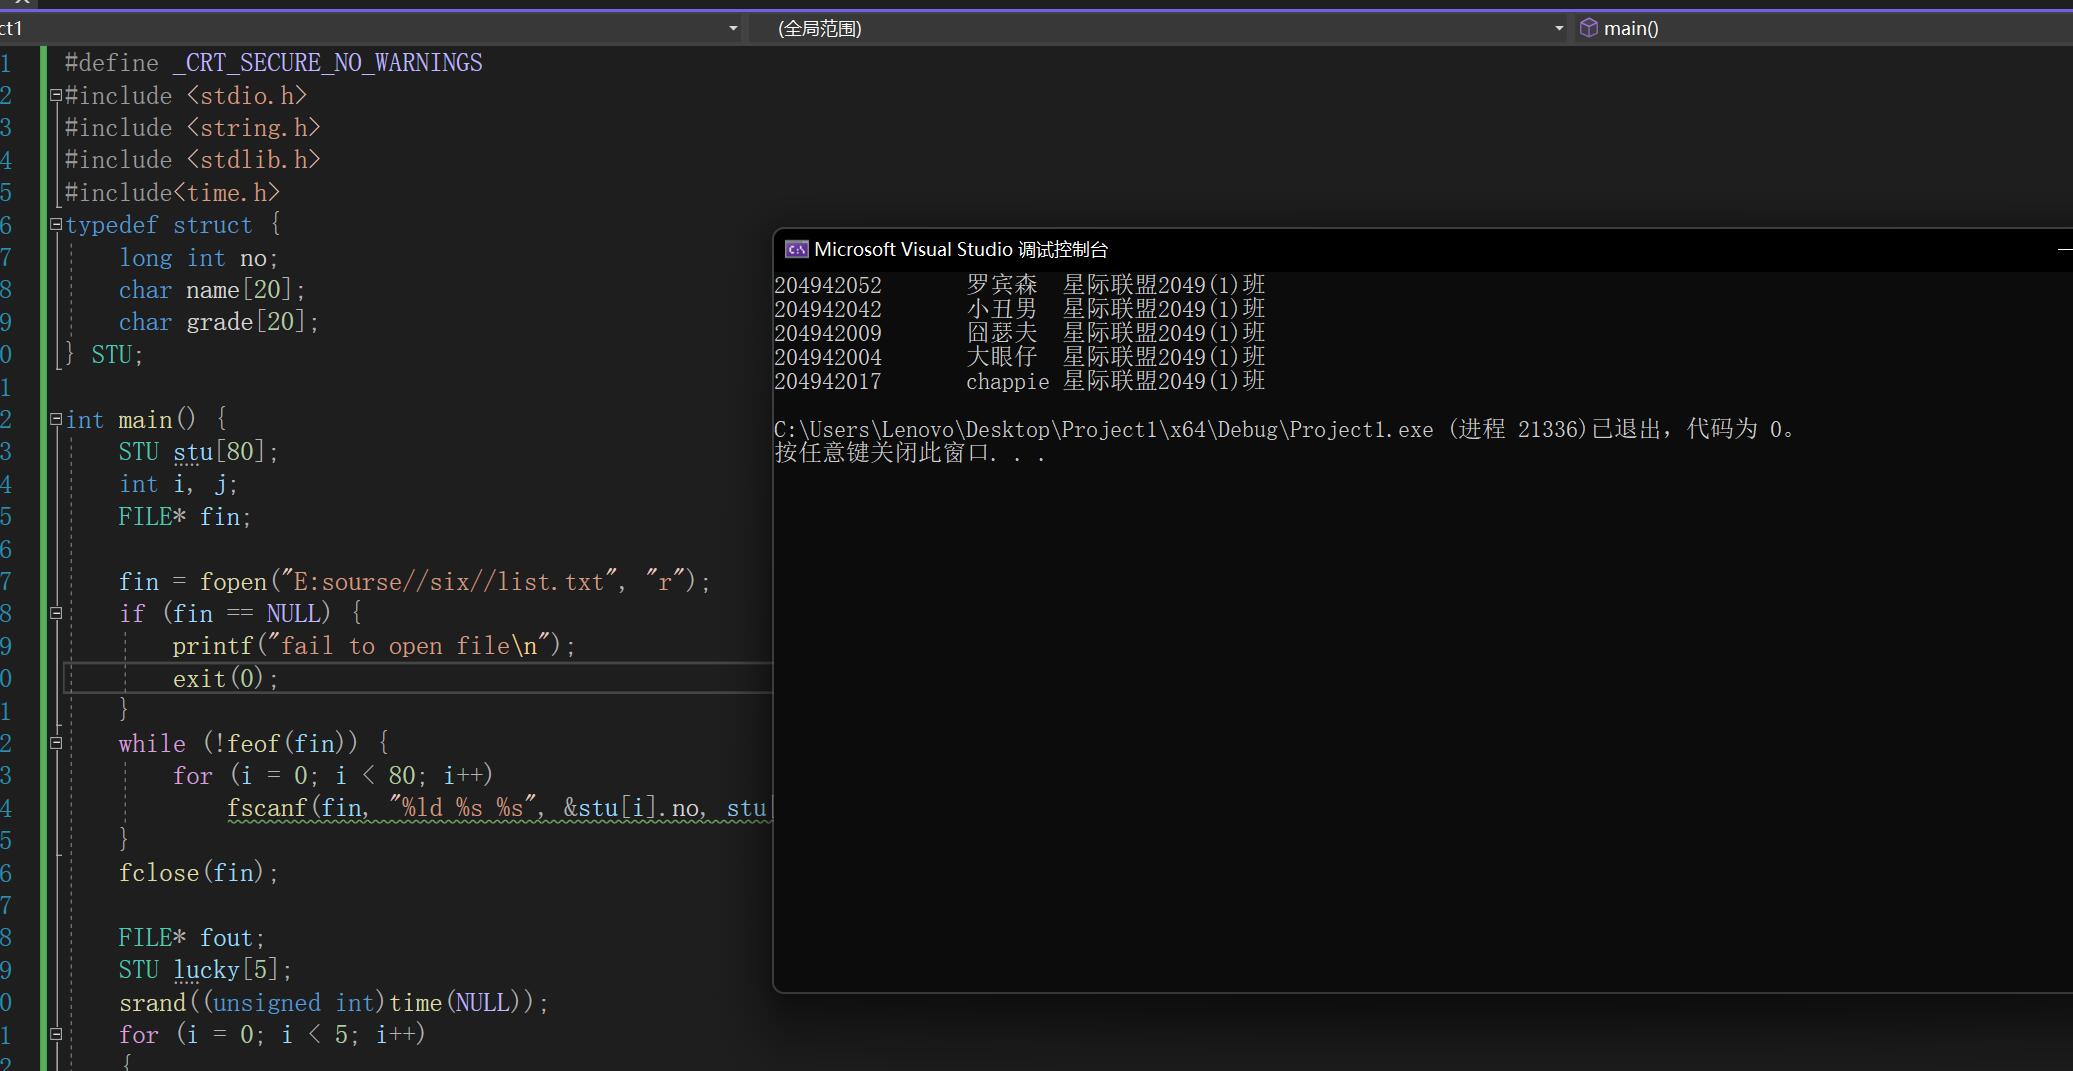Click the Microsoft Visual Studio 调试控制台 title
Image resolution: width=2073 pixels, height=1071 pixels.
pos(961,249)
